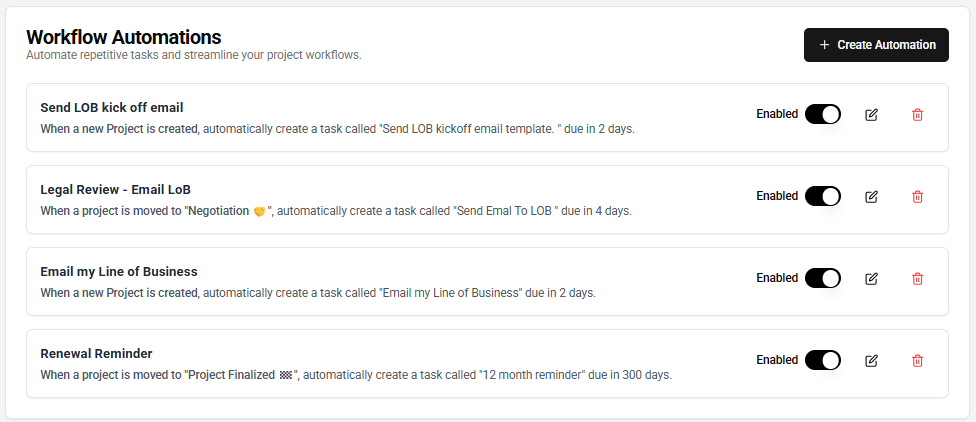Click the Email my Line of Business heading
976x422 pixels.
coord(119,272)
